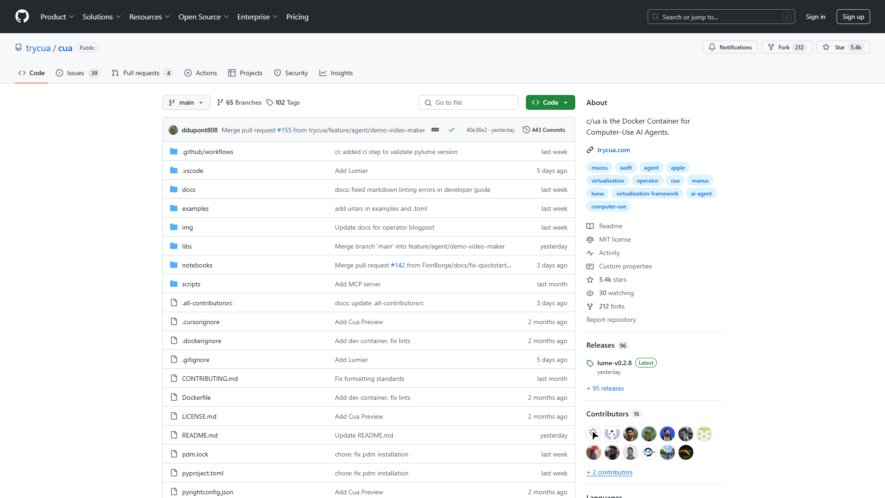Viewport: 885px width, 498px height.
Task: Click the Sign up button
Action: (x=853, y=17)
